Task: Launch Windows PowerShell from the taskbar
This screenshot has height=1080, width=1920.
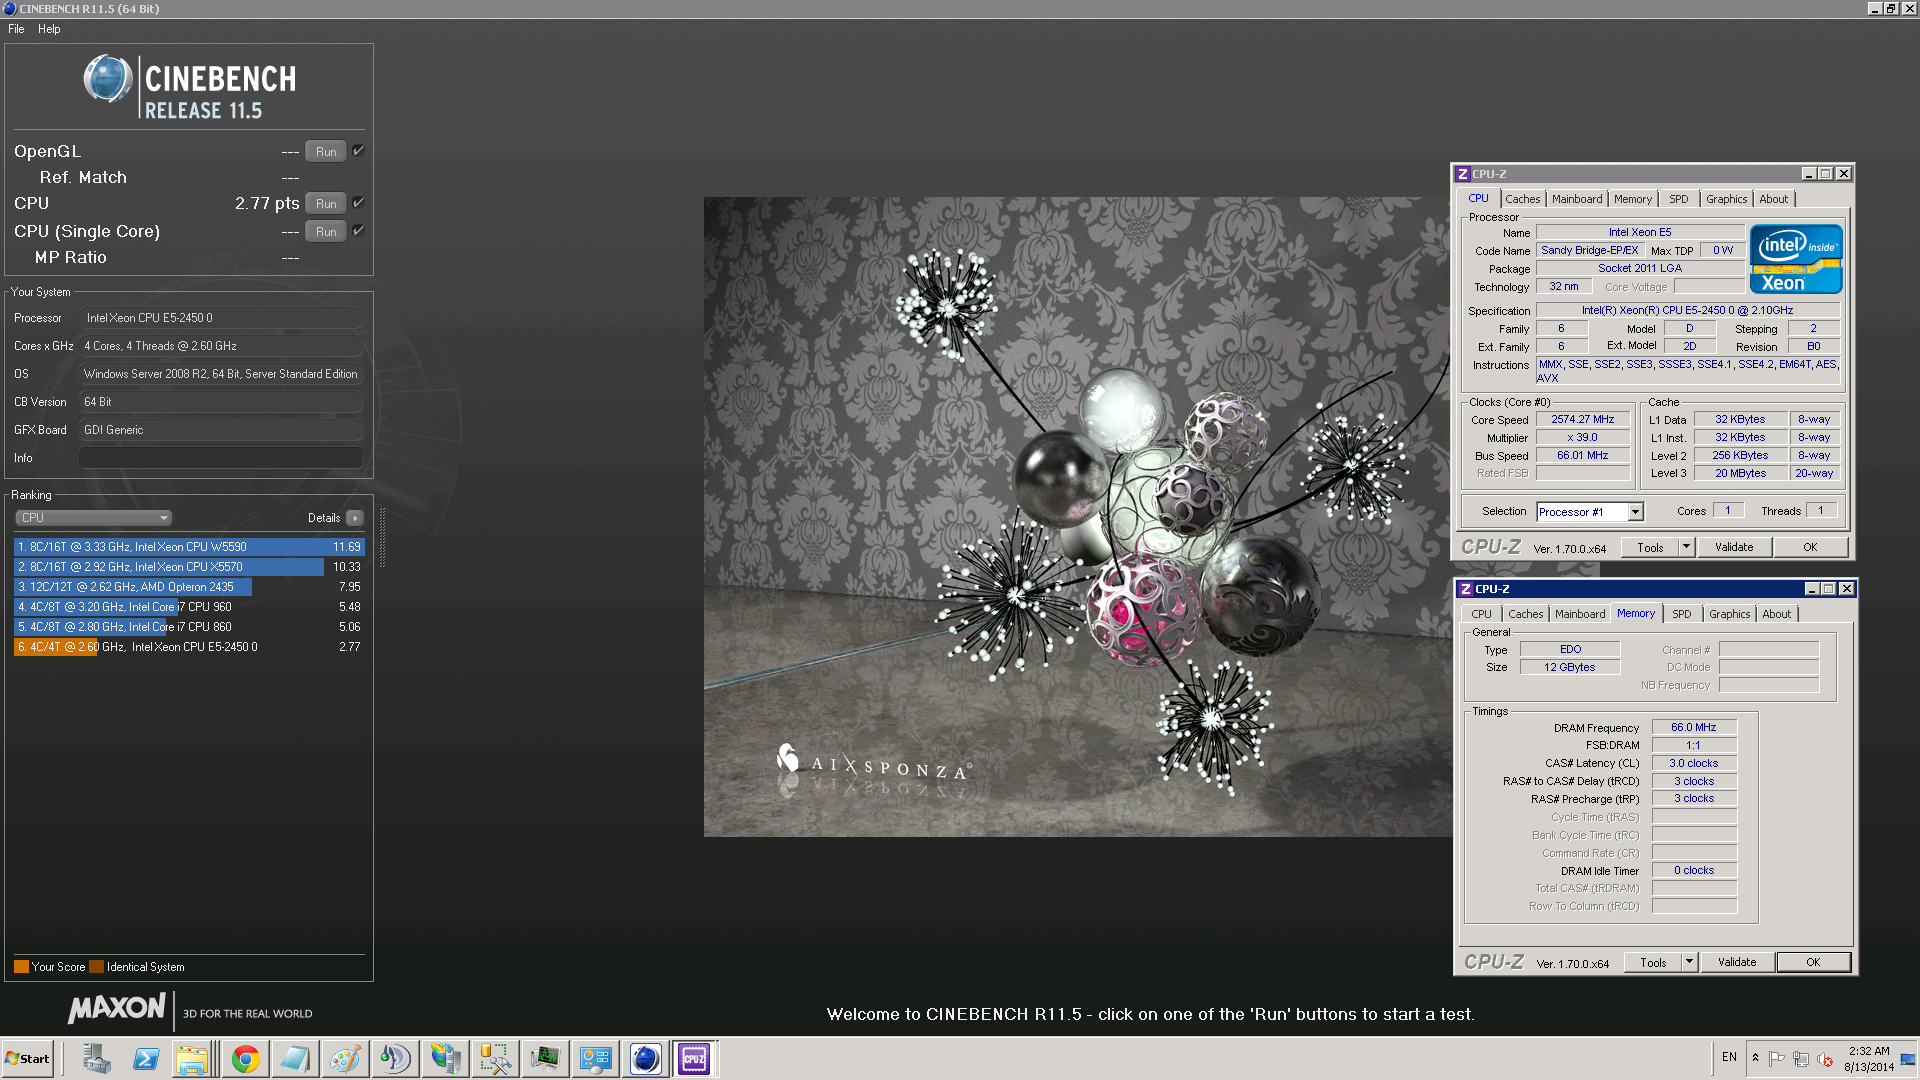Action: (146, 1058)
